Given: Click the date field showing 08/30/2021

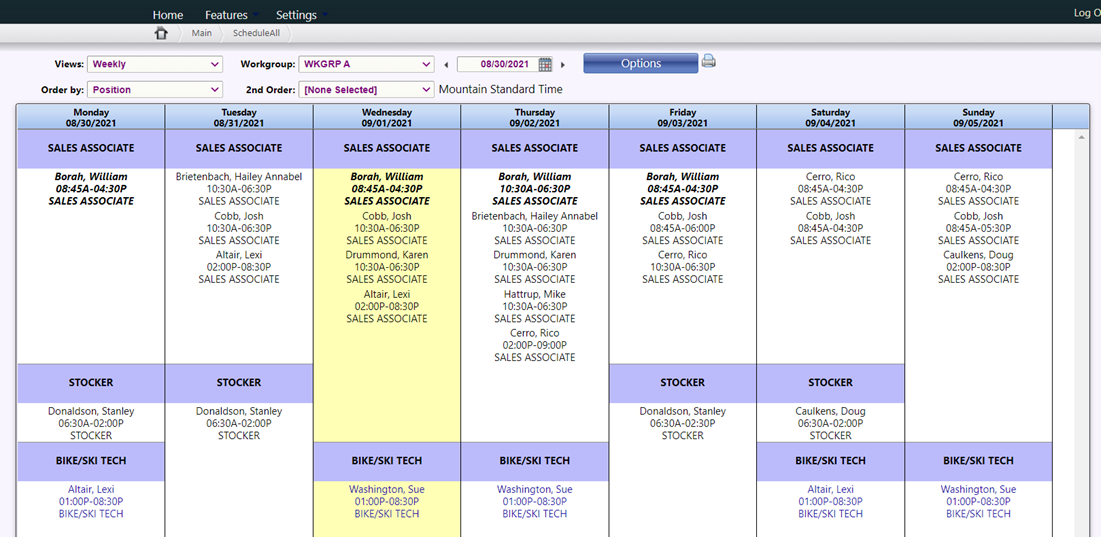Looking at the screenshot, I should (x=497, y=64).
